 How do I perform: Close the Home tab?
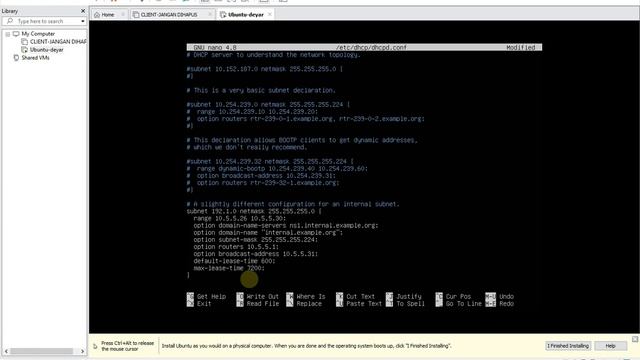pos(123,14)
